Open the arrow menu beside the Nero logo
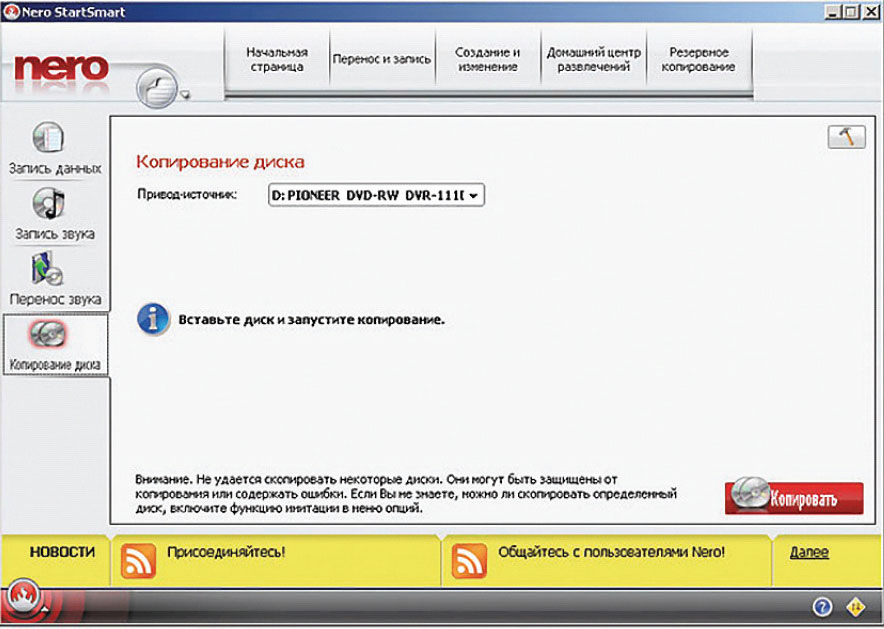 [185, 97]
